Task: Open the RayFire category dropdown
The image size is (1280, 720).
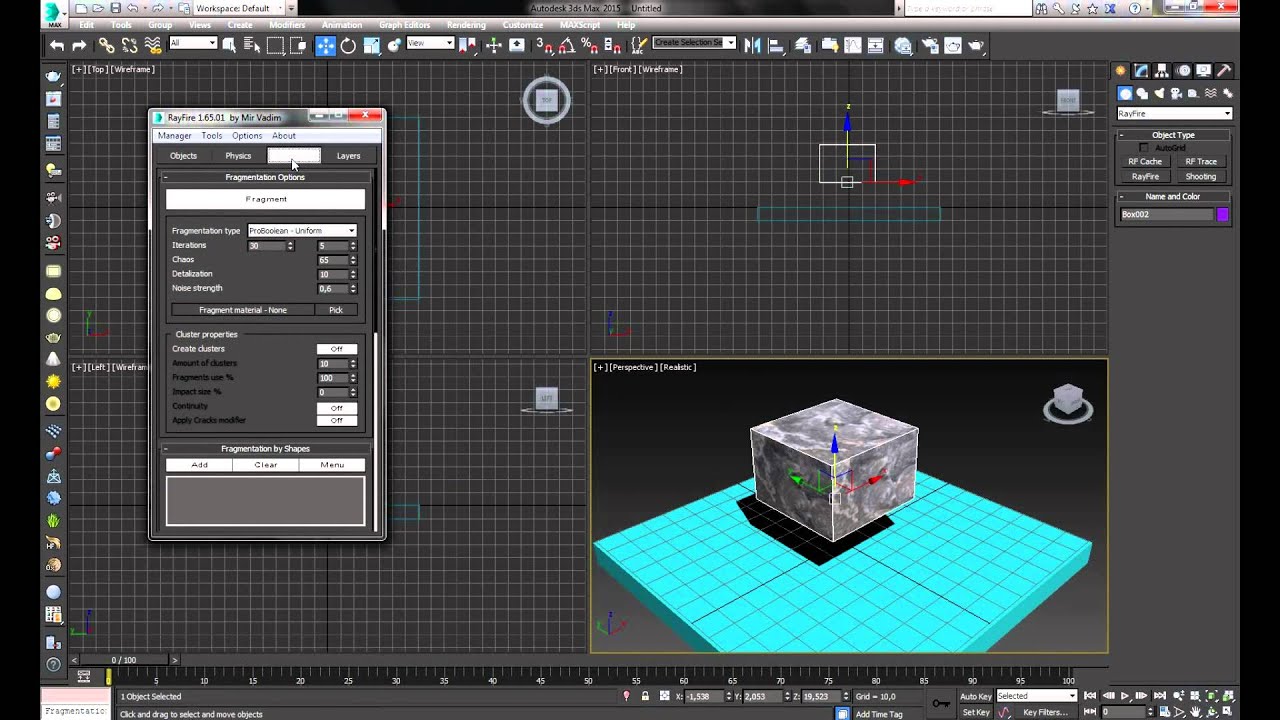Action: [x=1174, y=113]
